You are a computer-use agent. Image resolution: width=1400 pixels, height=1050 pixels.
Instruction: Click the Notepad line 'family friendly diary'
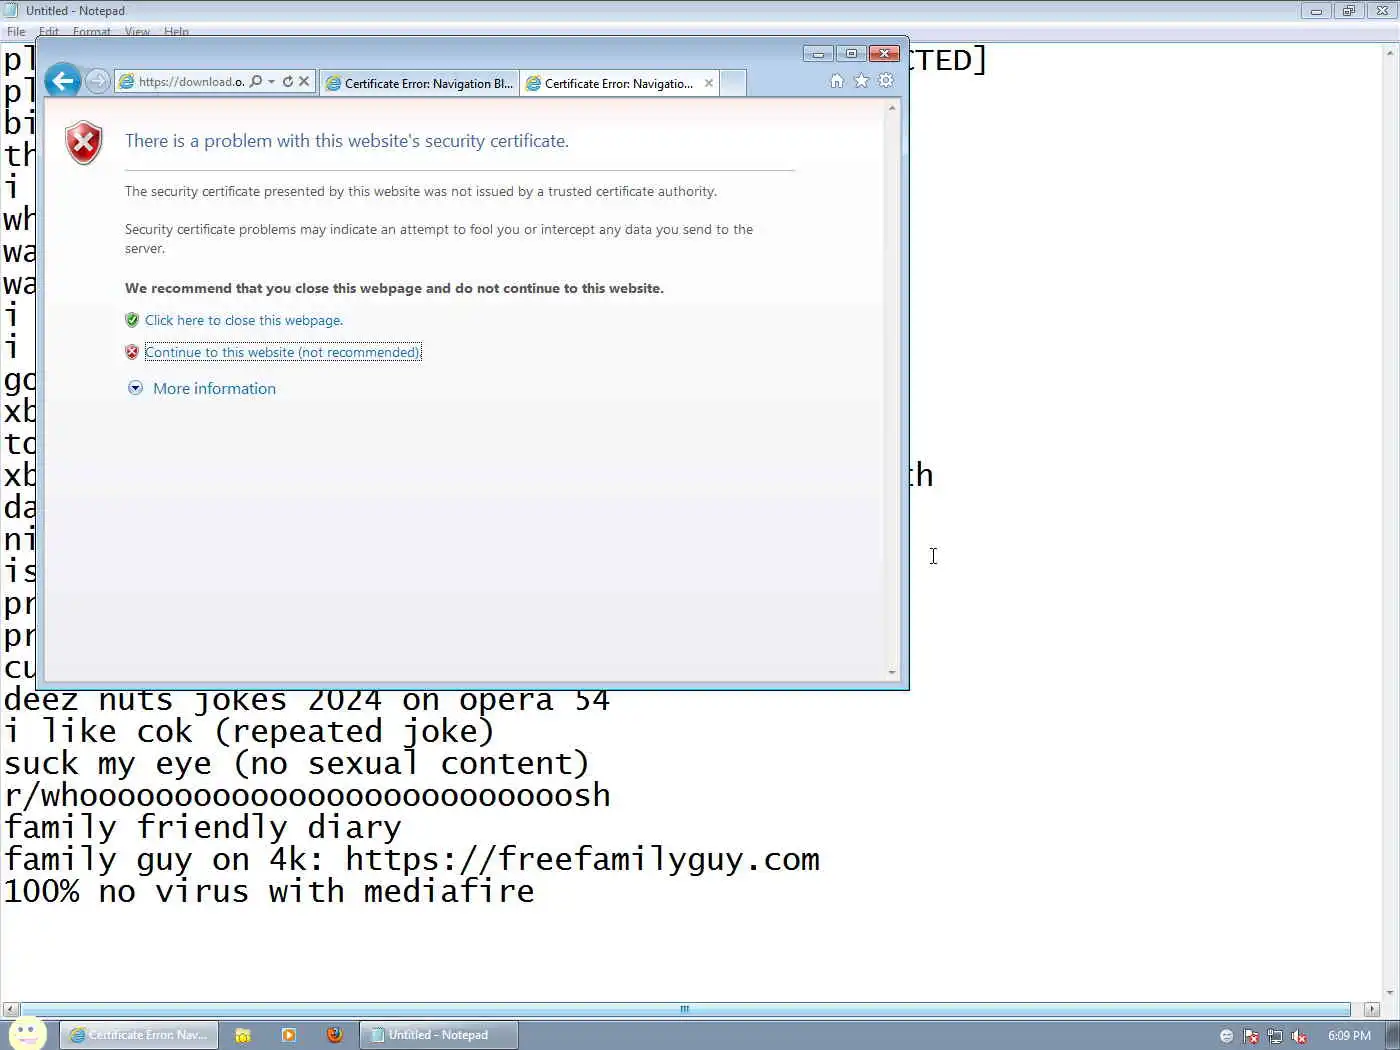click(203, 828)
